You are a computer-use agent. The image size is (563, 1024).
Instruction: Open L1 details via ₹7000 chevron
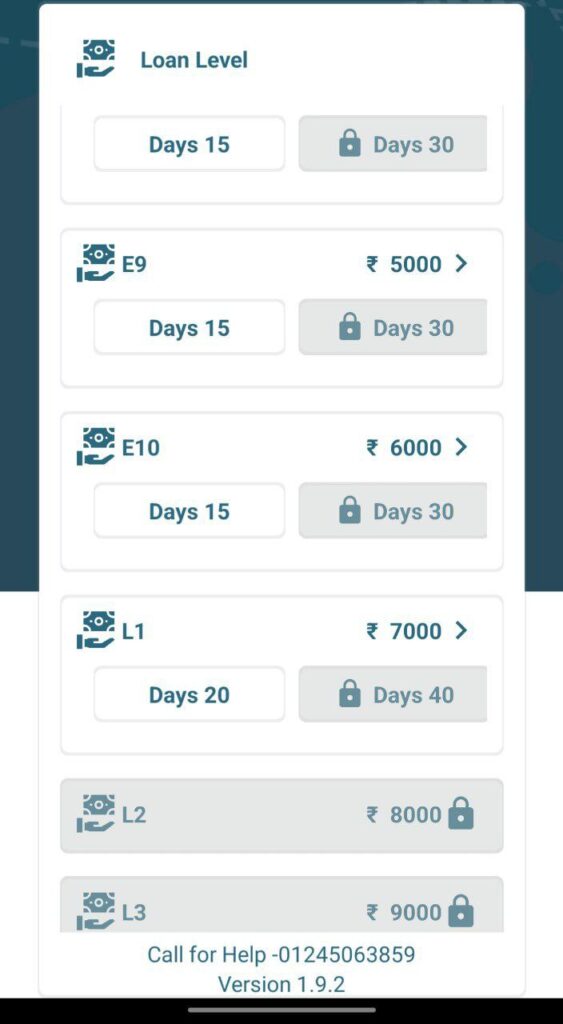coord(462,630)
